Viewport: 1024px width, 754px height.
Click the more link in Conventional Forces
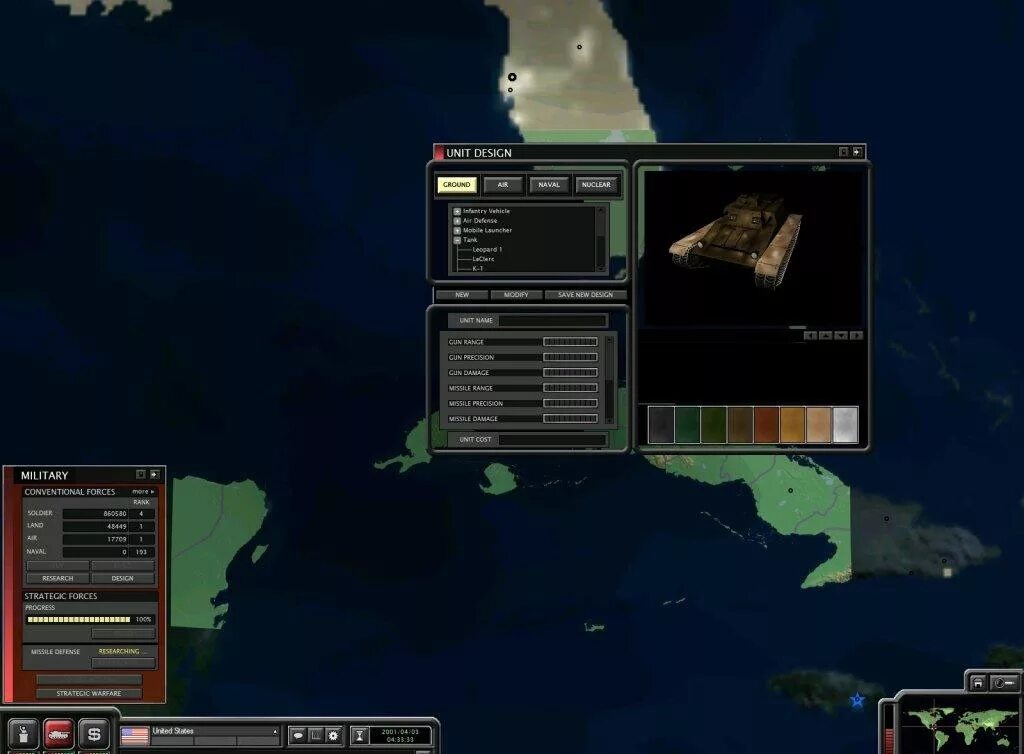(141, 491)
